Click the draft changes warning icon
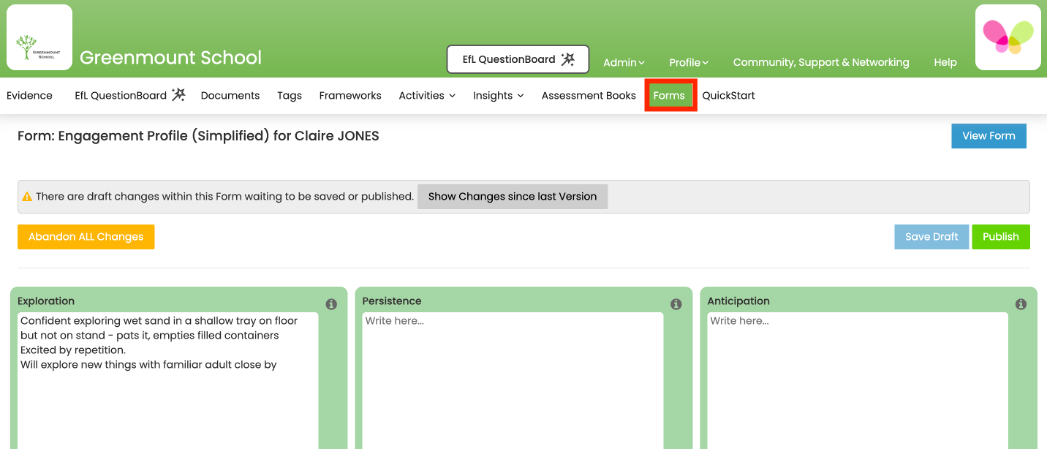Screen dimensions: 1048x450 tap(27, 197)
